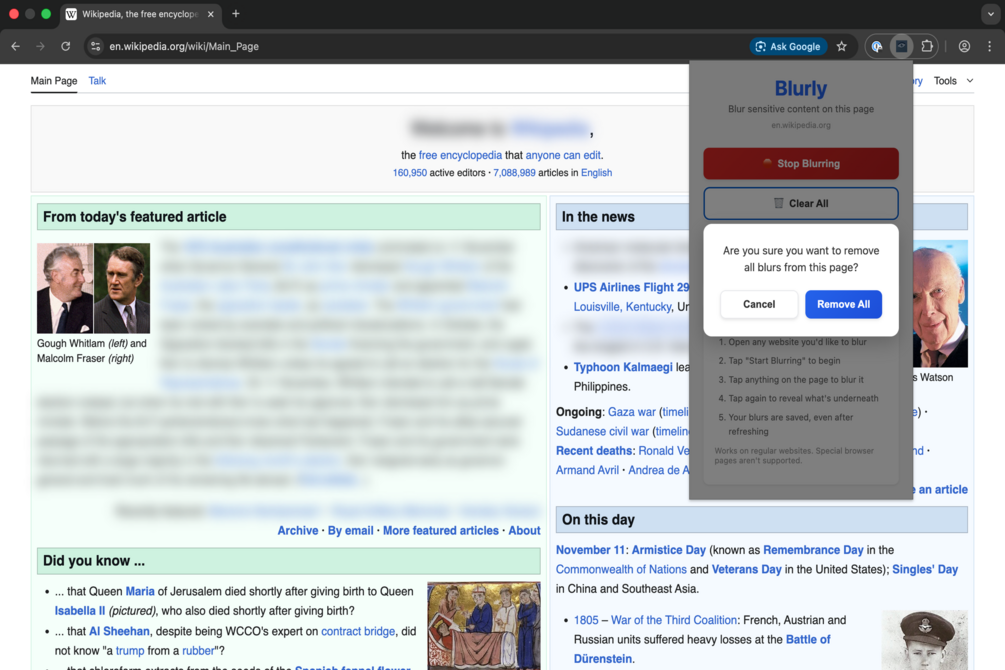
Task: Click the Clear All button
Action: tap(801, 203)
